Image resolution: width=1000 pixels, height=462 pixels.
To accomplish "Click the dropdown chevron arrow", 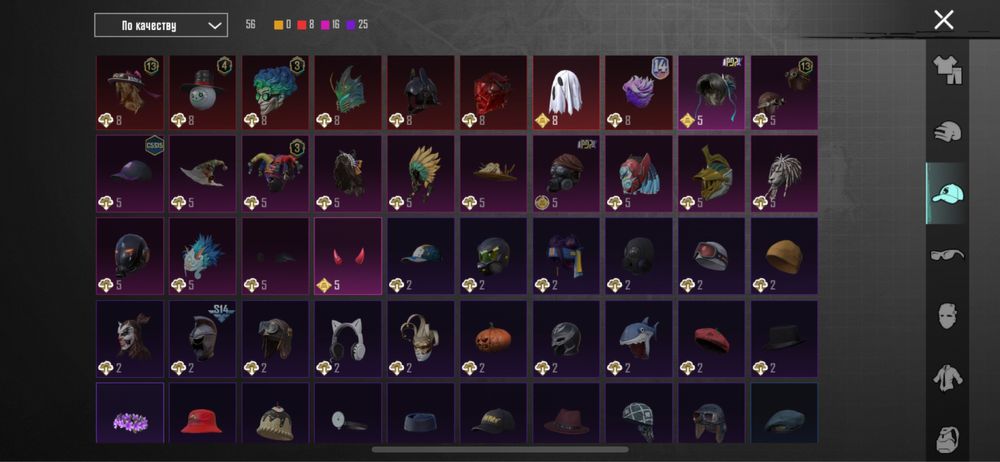I will pos(215,26).
